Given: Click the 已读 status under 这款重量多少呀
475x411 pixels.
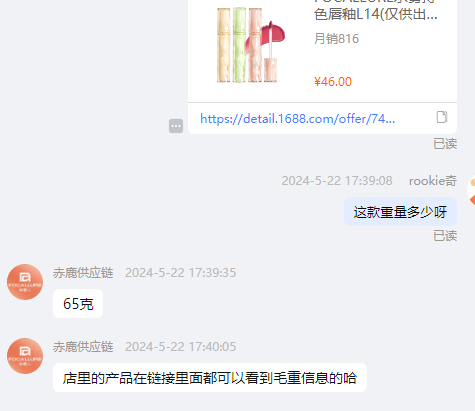Looking at the screenshot, I should (x=445, y=236).
